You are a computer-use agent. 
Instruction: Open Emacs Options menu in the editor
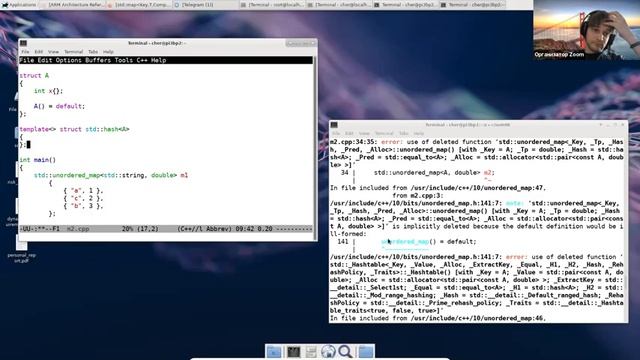coord(69,60)
